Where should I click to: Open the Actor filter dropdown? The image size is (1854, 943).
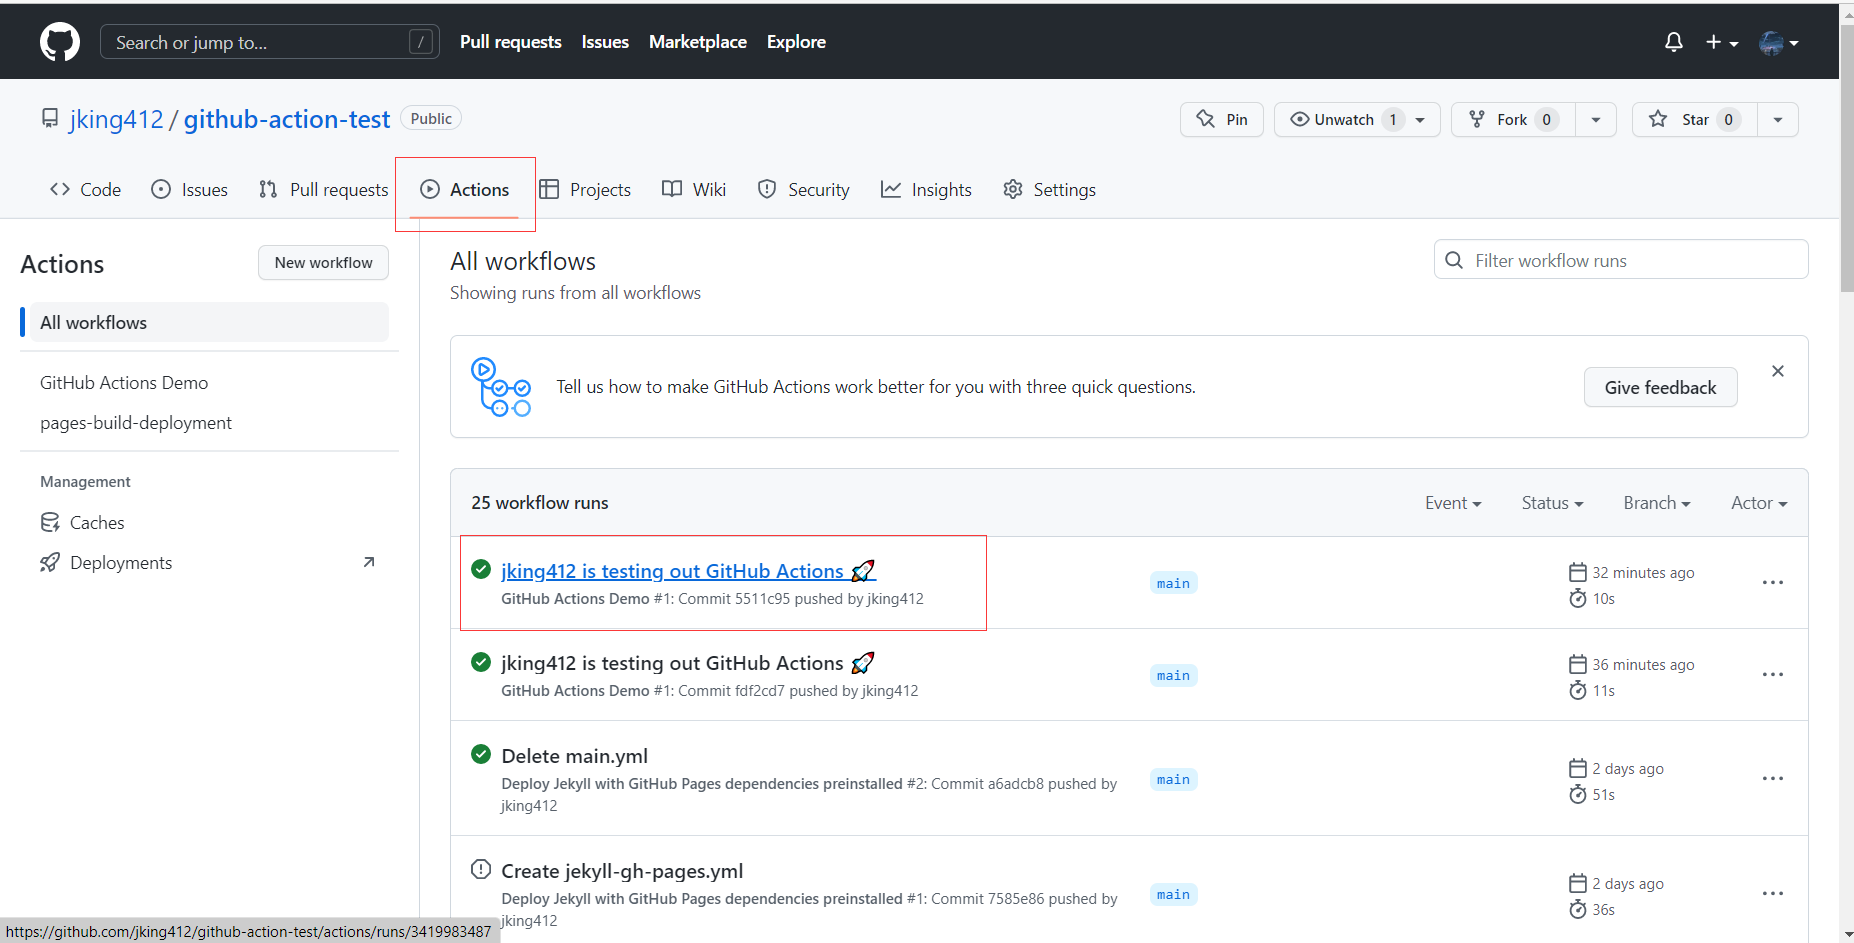[x=1759, y=503]
